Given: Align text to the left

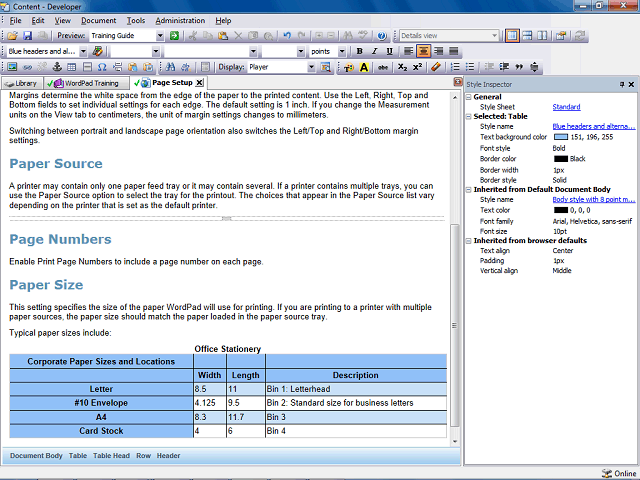Looking at the screenshot, I should coord(409,51).
